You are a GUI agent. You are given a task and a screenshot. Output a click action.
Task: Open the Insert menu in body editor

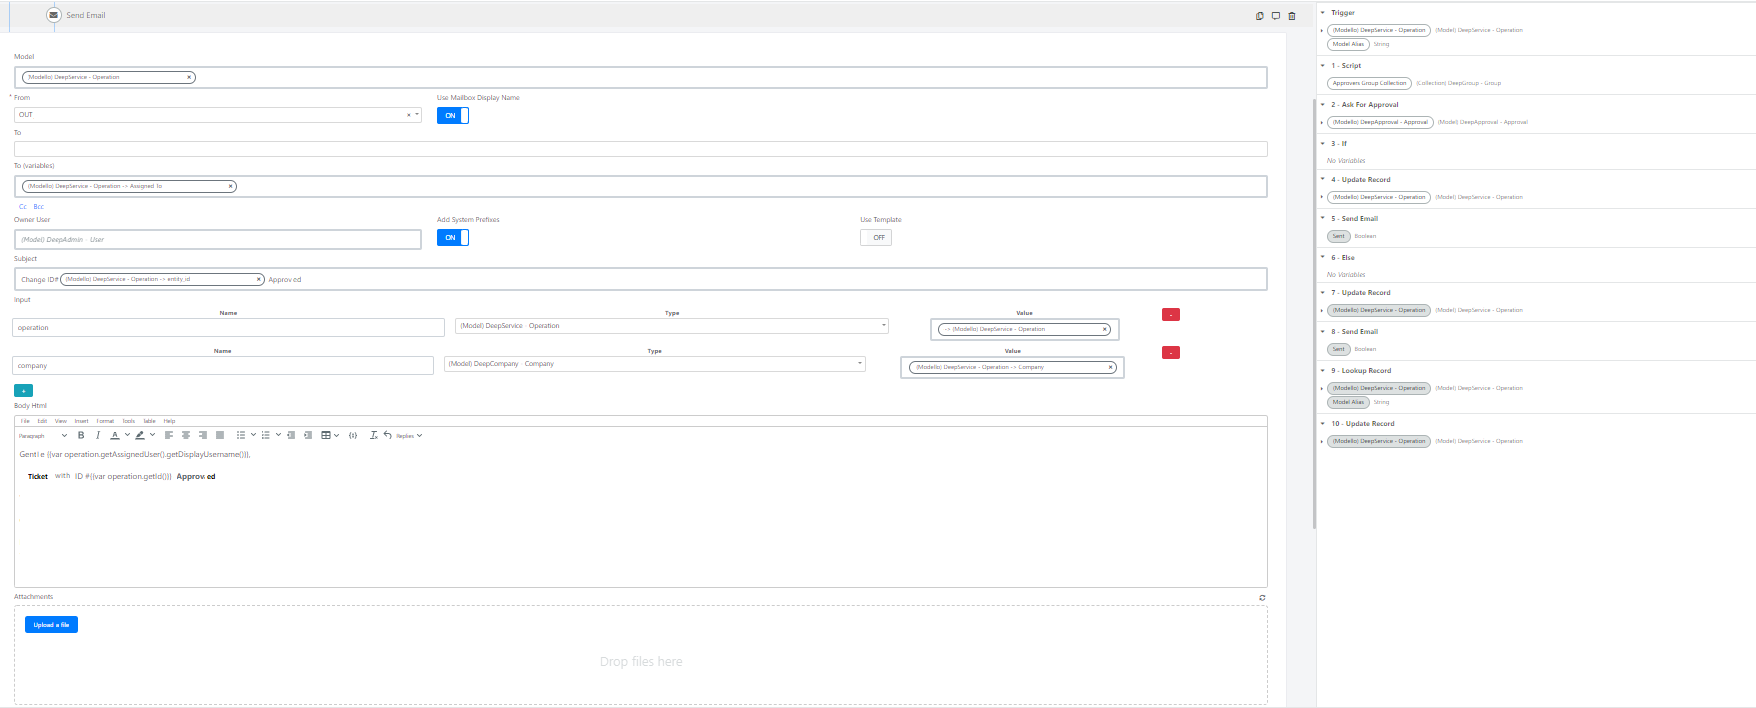81,421
